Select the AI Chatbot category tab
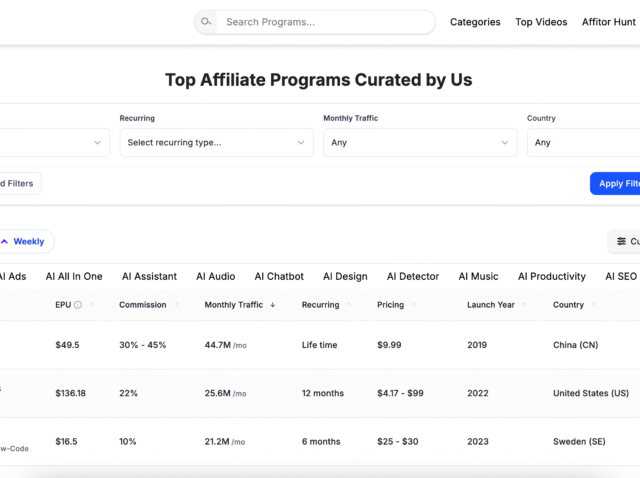 tap(279, 276)
